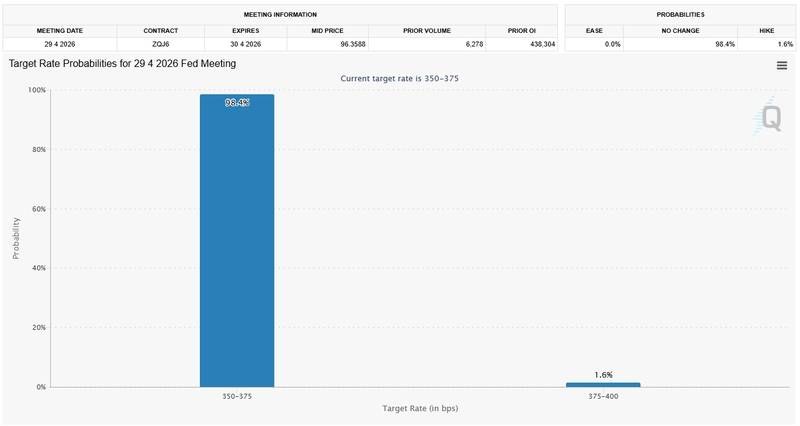Screen dimensions: 800x426
Task: Click the MEETING INFORMATION section header
Action: pyautogui.click(x=280, y=15)
